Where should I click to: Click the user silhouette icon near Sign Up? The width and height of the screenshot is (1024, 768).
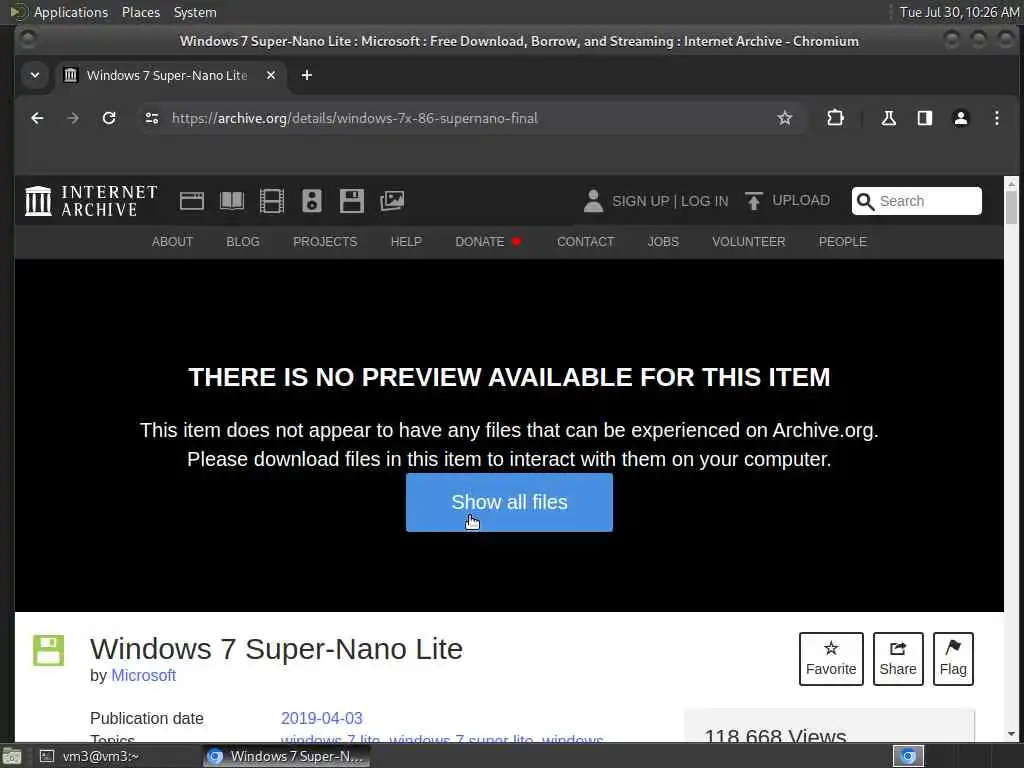pos(593,201)
